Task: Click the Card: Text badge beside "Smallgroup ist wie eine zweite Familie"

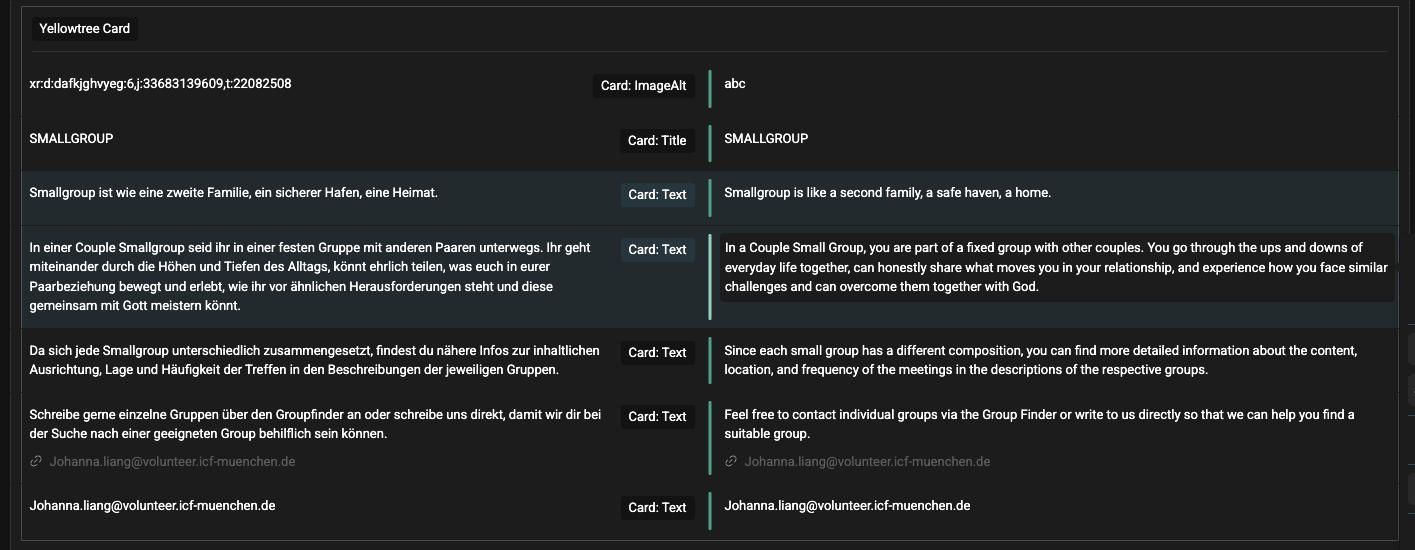Action: pos(657,195)
